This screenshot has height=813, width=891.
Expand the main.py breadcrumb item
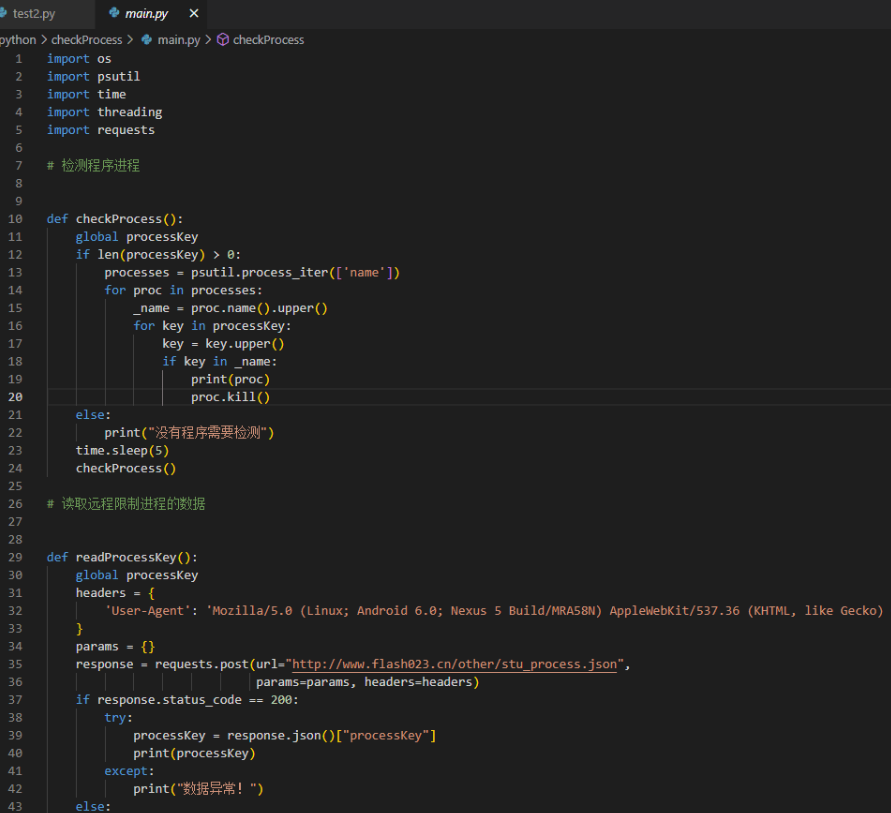[x=179, y=40]
